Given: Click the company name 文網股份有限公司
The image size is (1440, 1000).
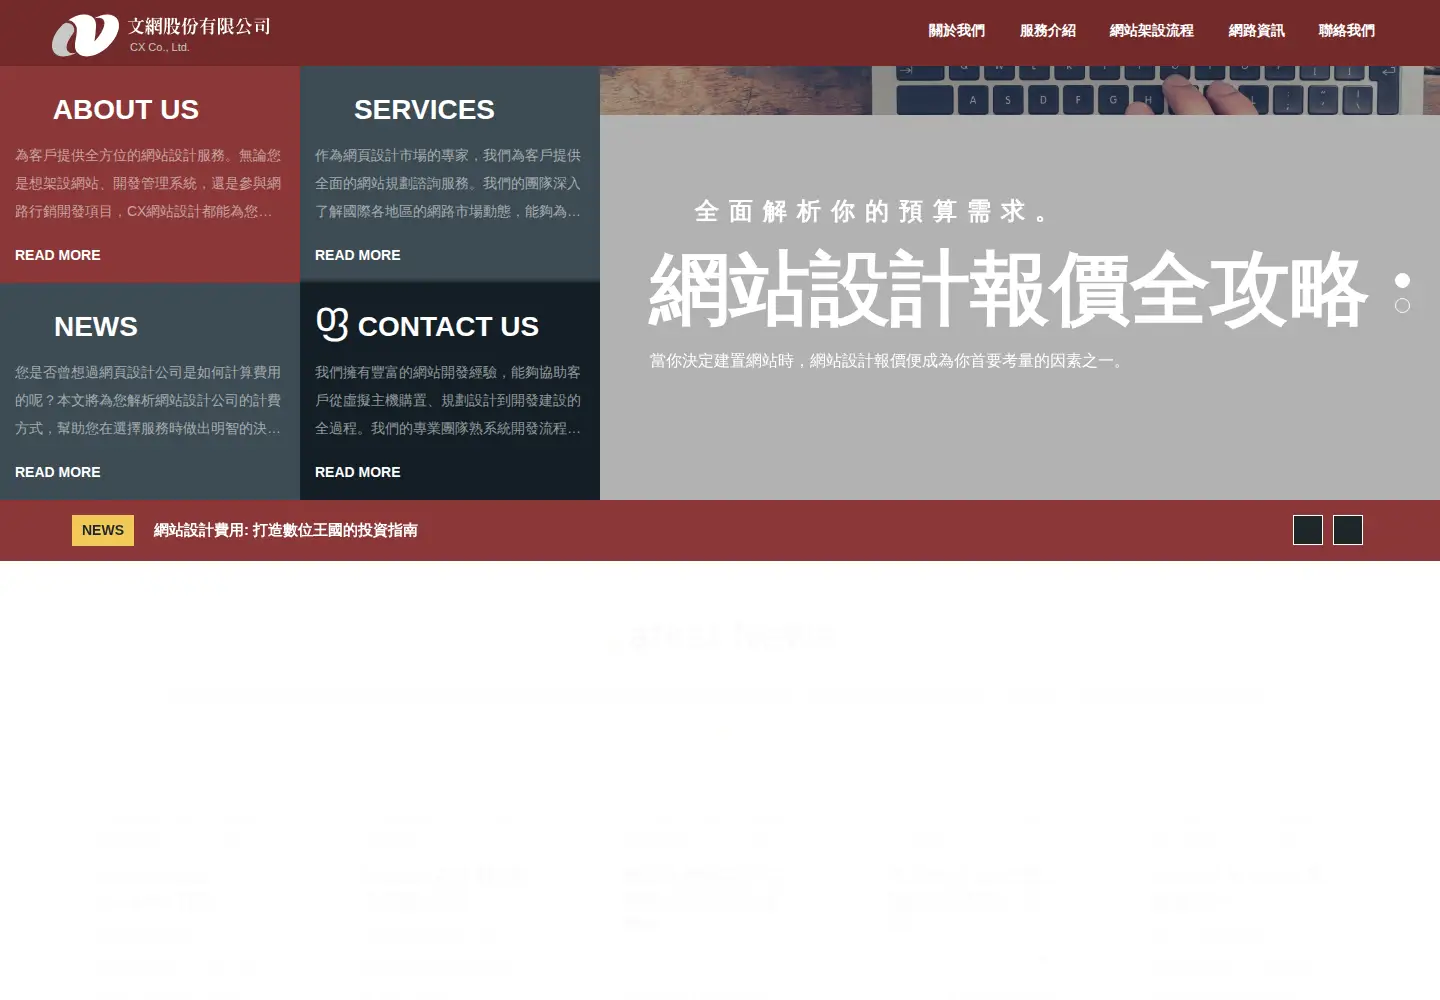Looking at the screenshot, I should (199, 26).
